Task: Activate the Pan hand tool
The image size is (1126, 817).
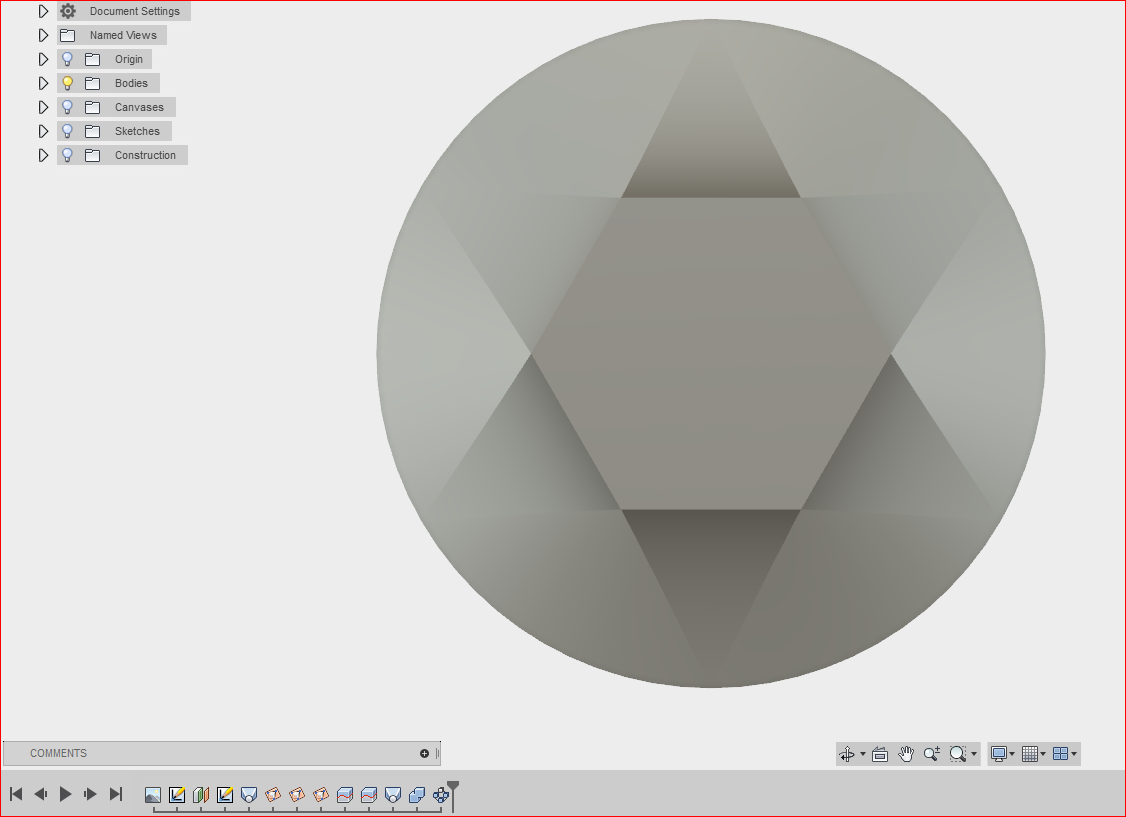Action: (x=906, y=754)
